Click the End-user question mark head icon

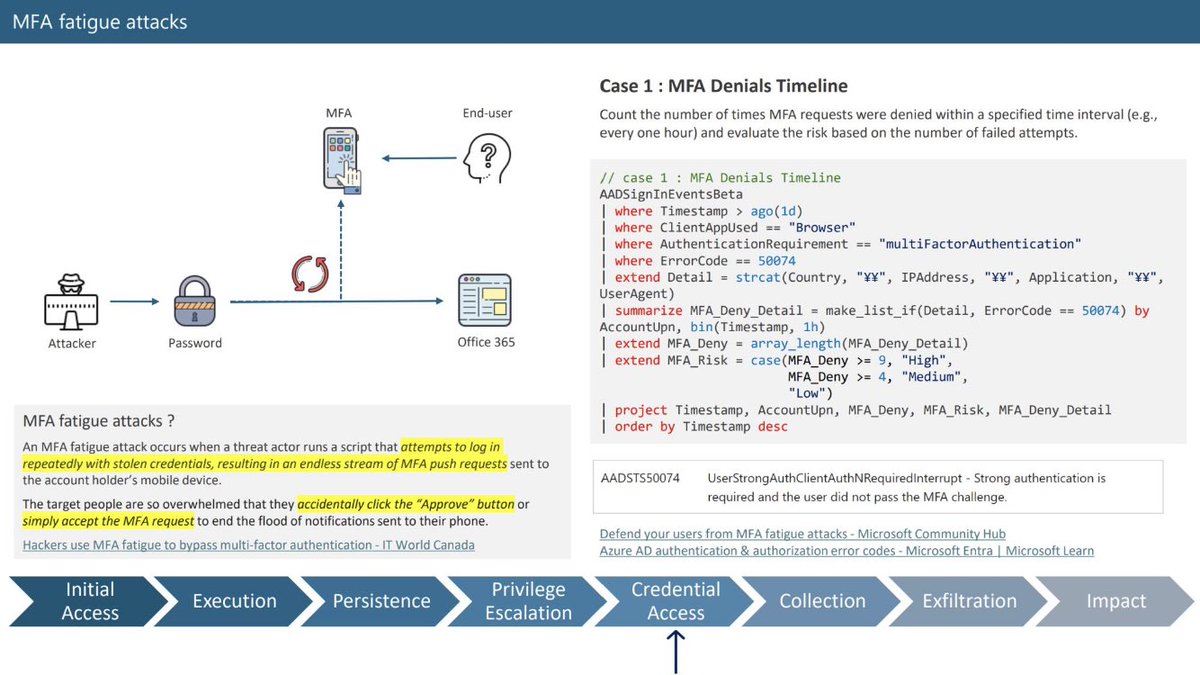tap(488, 158)
